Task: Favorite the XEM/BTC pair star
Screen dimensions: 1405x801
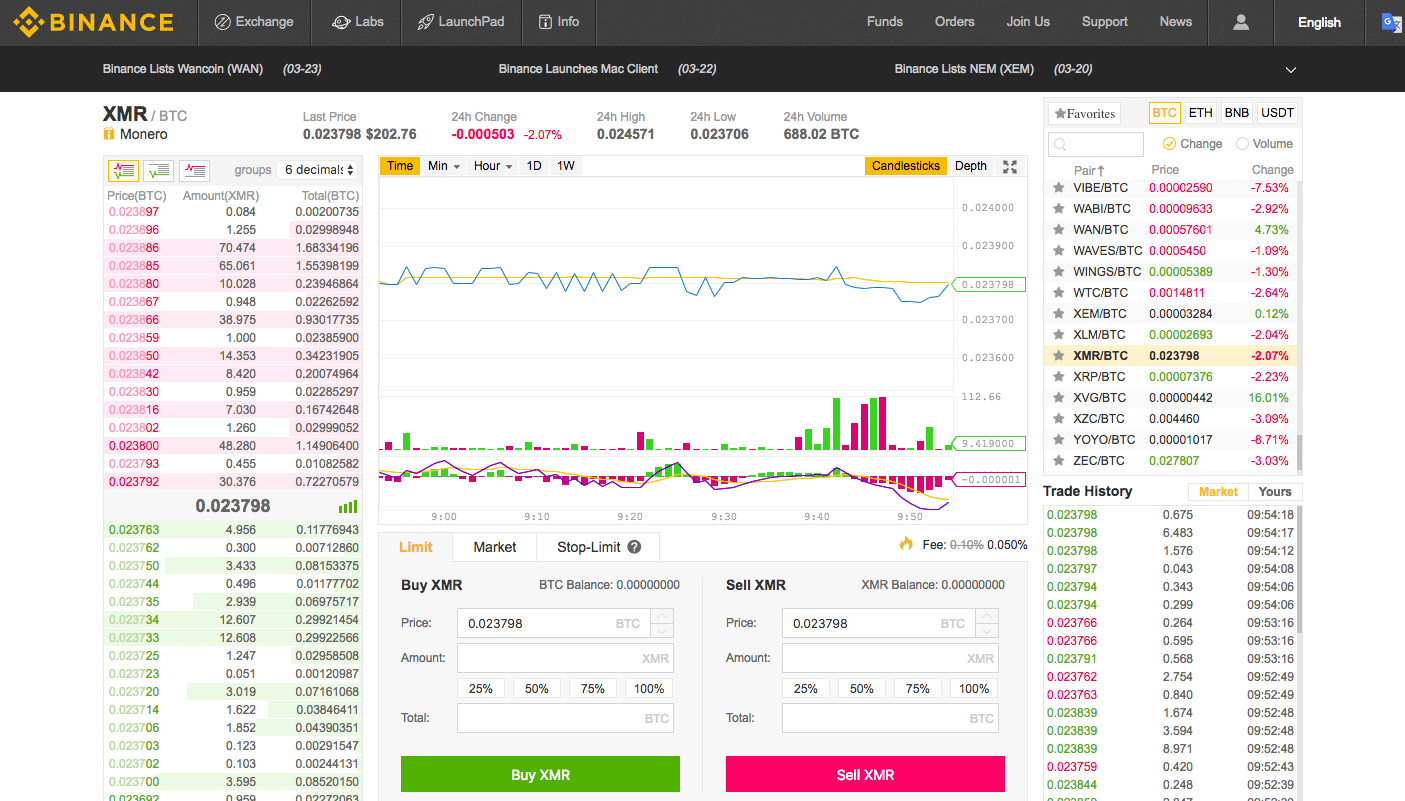Action: pyautogui.click(x=1058, y=314)
